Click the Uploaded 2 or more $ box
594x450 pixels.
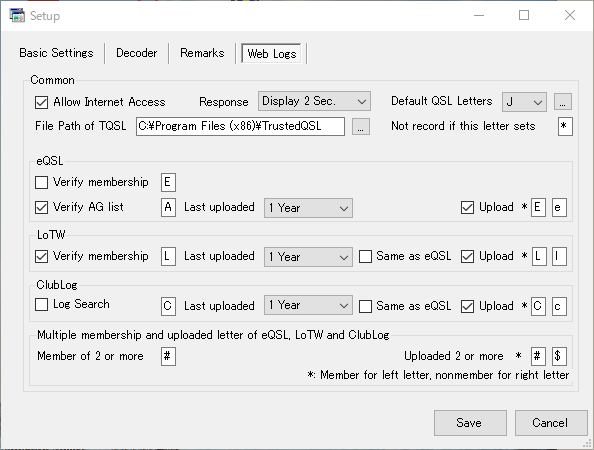click(x=559, y=356)
